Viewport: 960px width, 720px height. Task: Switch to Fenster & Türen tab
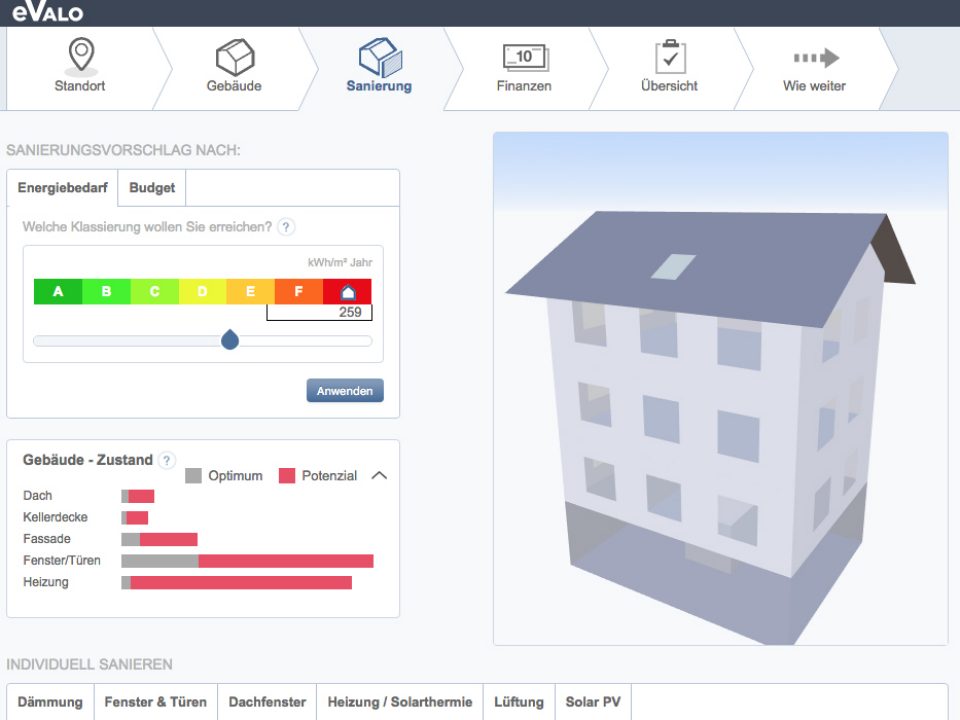[x=155, y=702]
